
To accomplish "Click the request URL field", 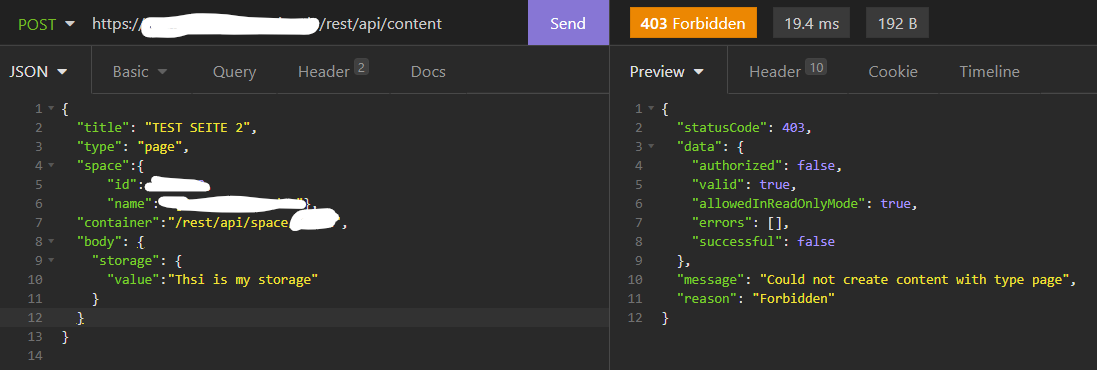I will tap(267, 23).
